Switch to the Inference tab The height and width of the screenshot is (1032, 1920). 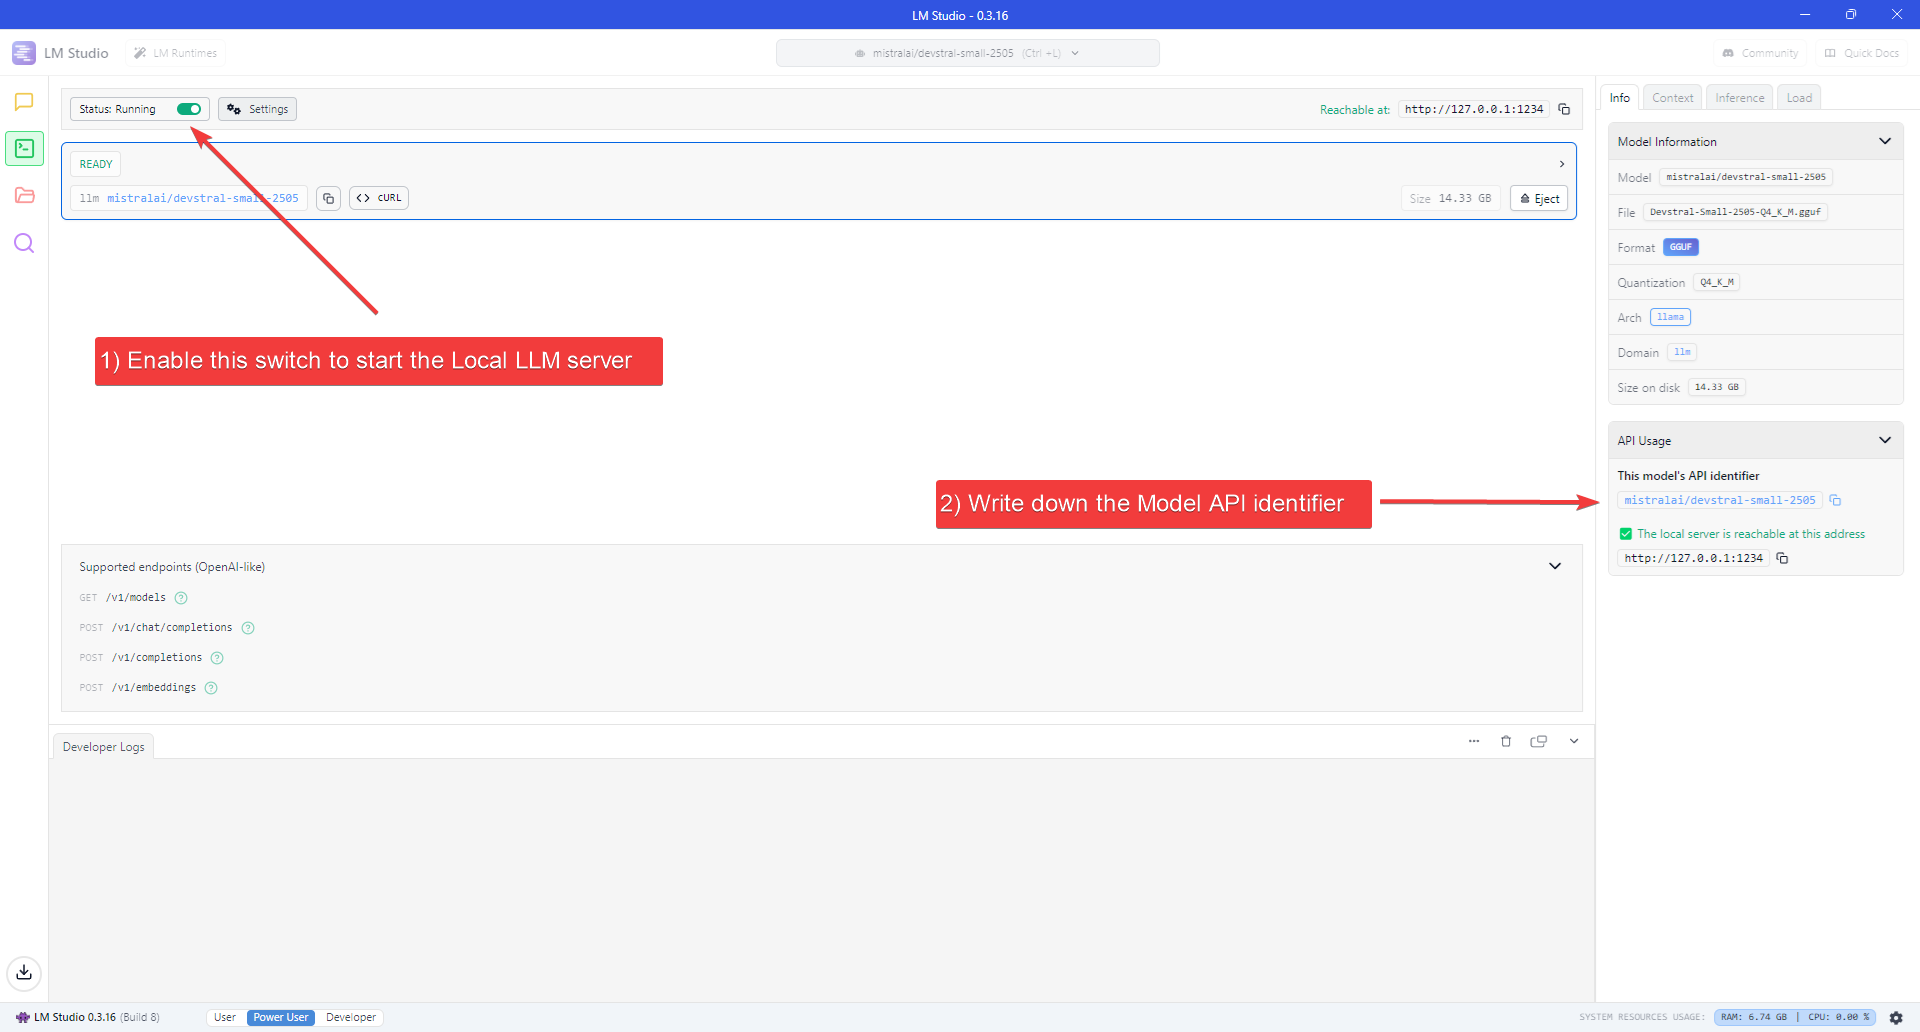click(x=1740, y=97)
